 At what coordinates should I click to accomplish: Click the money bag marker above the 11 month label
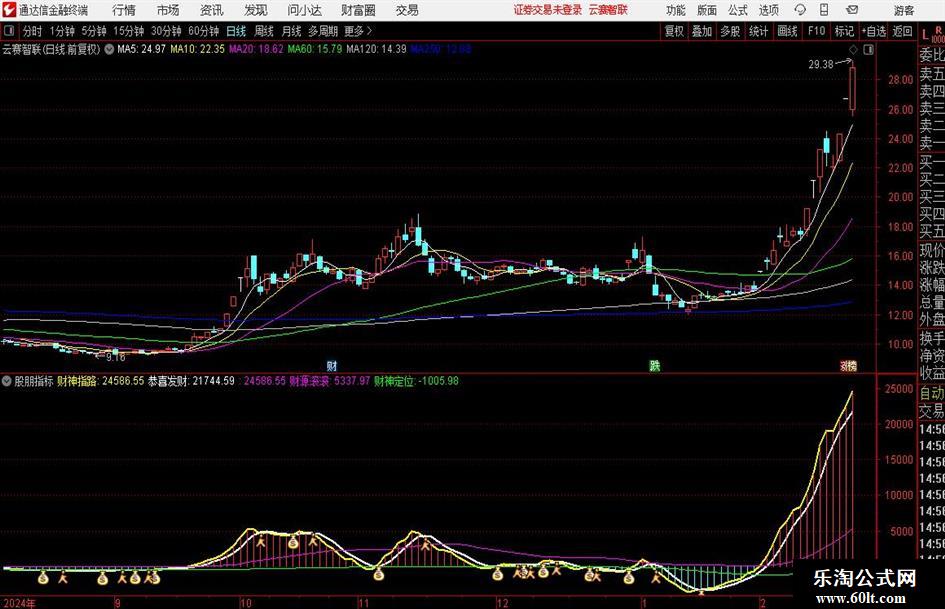click(378, 574)
